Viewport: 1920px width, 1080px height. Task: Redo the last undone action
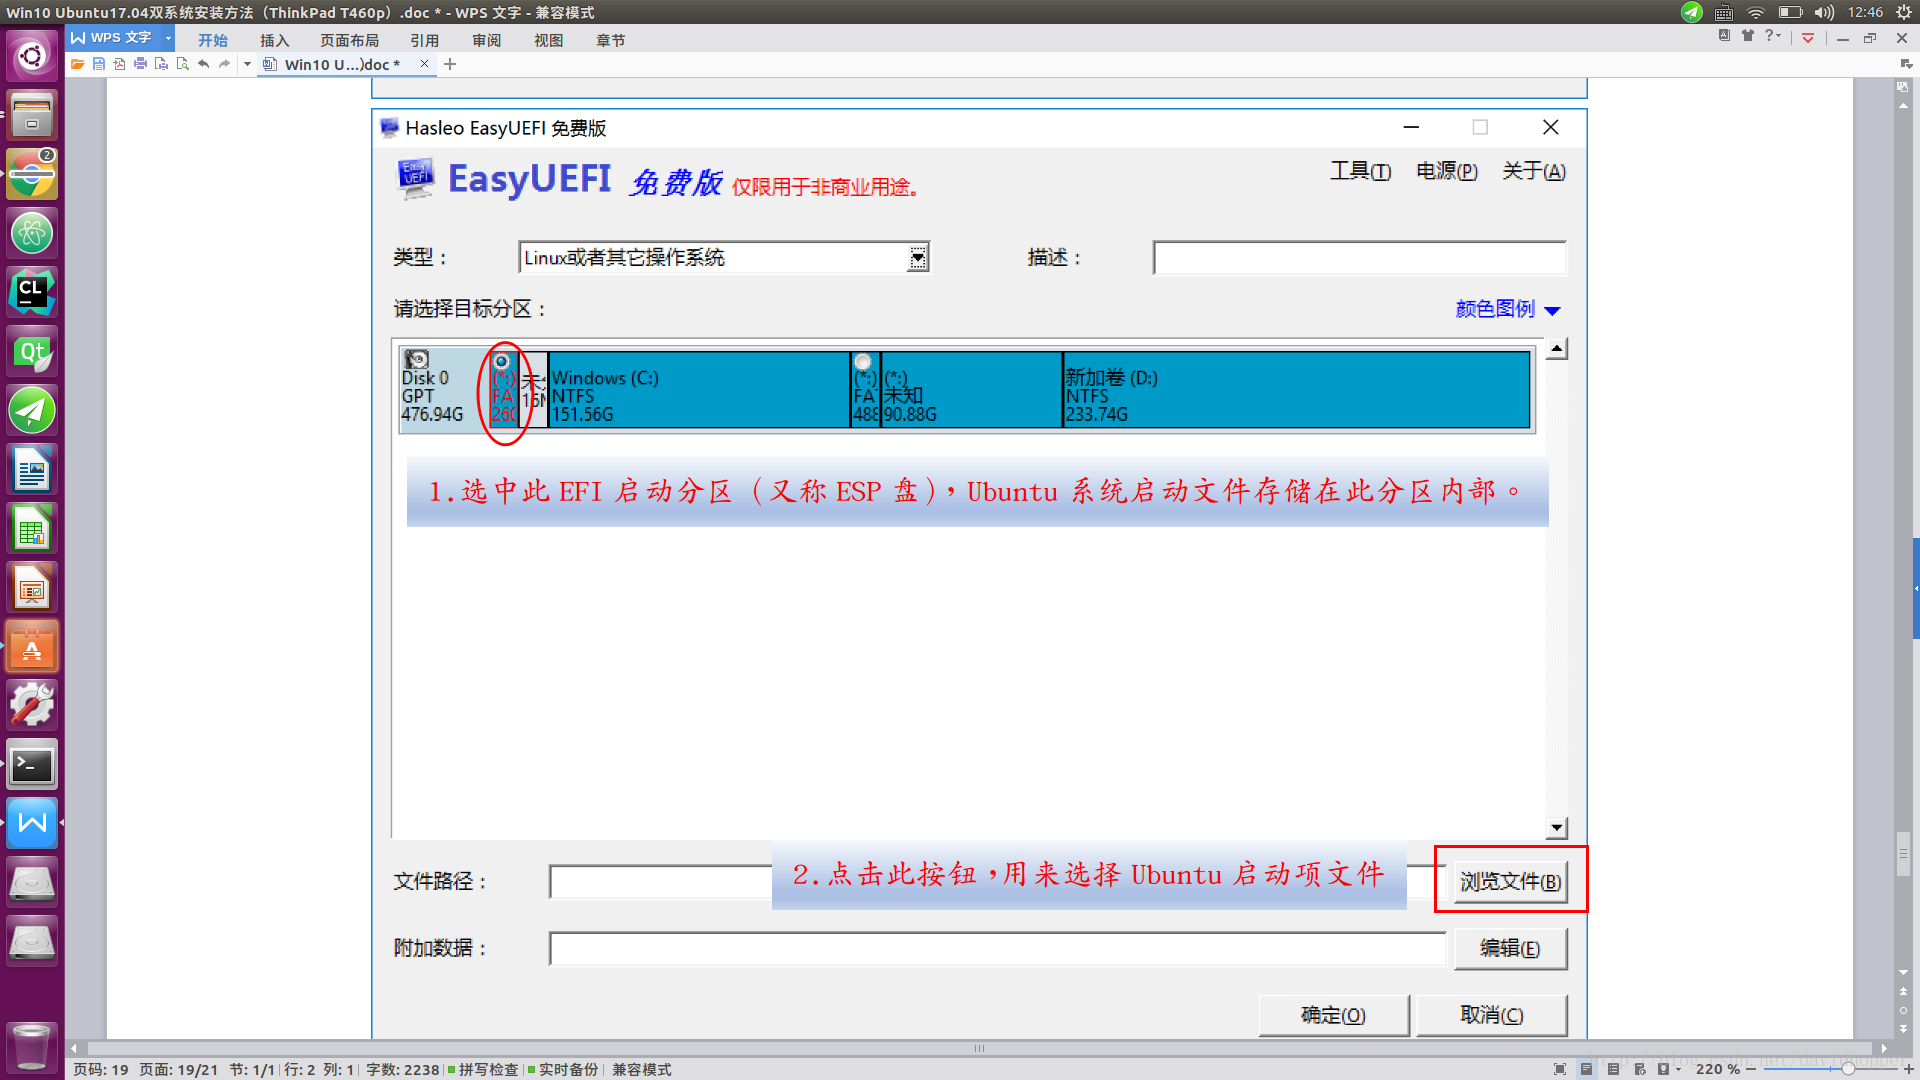click(x=224, y=64)
